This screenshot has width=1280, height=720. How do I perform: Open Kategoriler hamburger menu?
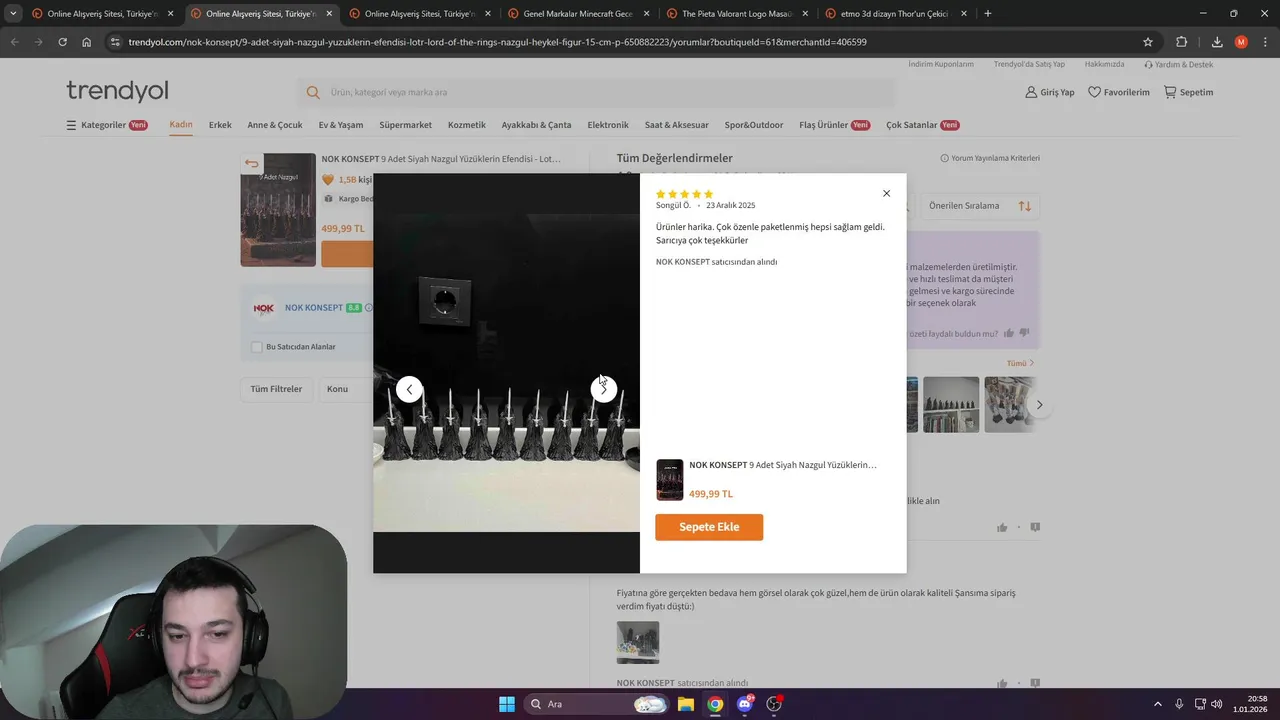(x=107, y=125)
